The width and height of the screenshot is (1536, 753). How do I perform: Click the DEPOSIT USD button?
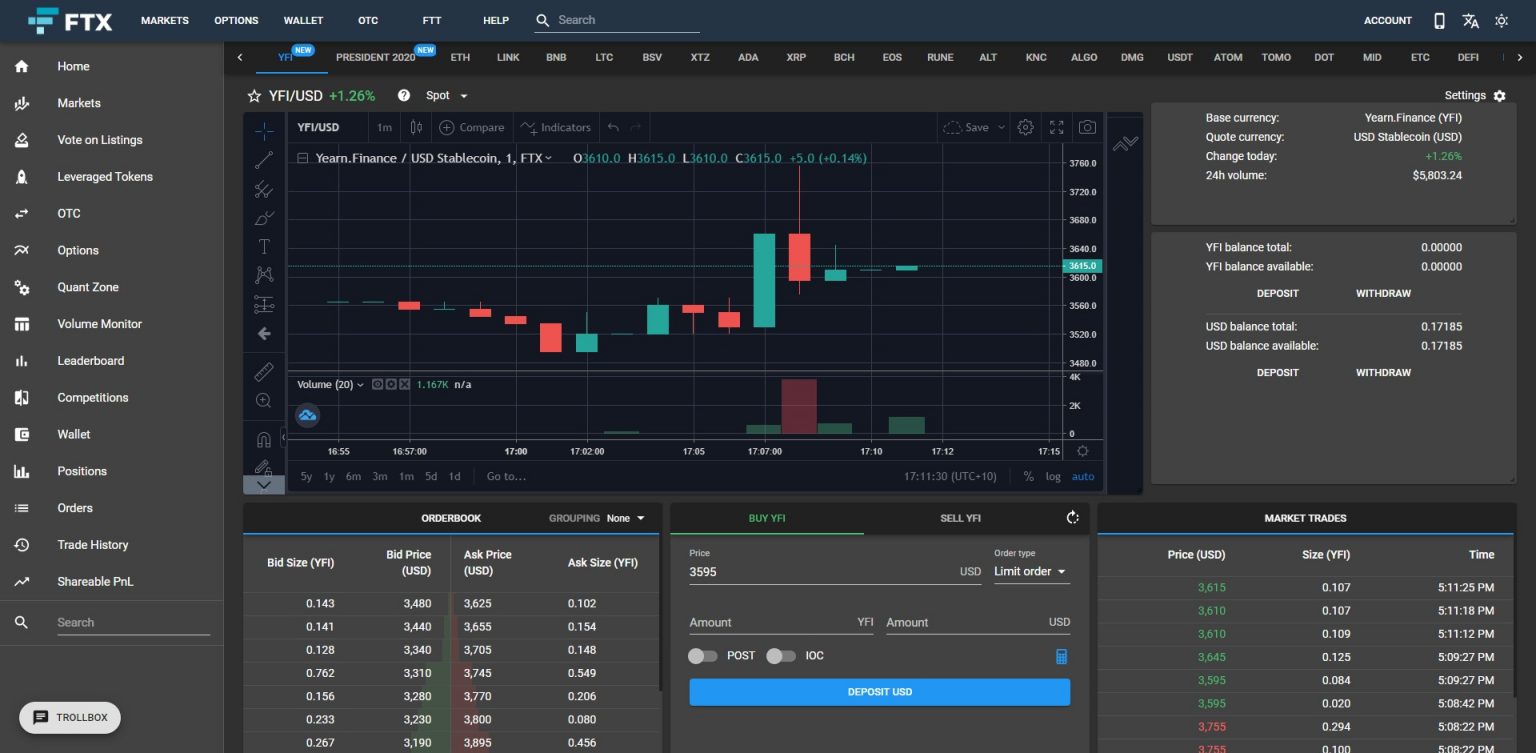(x=879, y=691)
